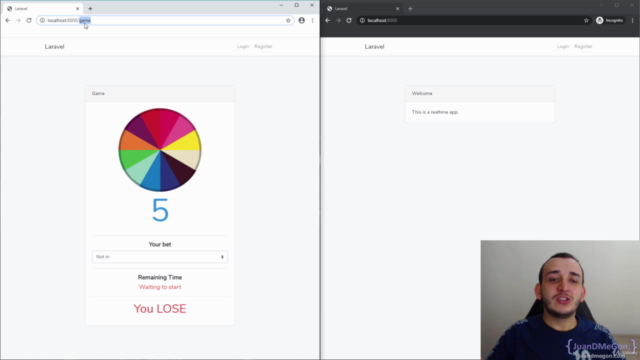Open the Your bet dropdown showing Not in
The width and height of the screenshot is (640, 360).
160,257
